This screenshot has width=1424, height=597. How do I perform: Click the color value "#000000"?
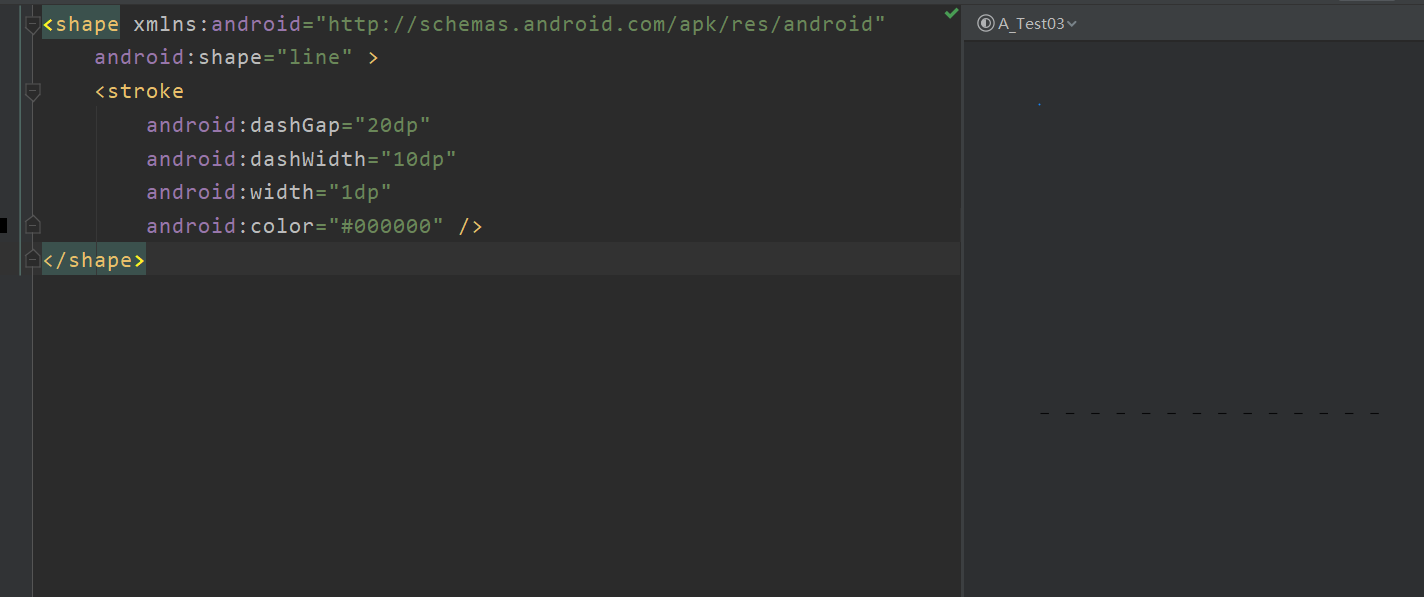[x=386, y=226]
